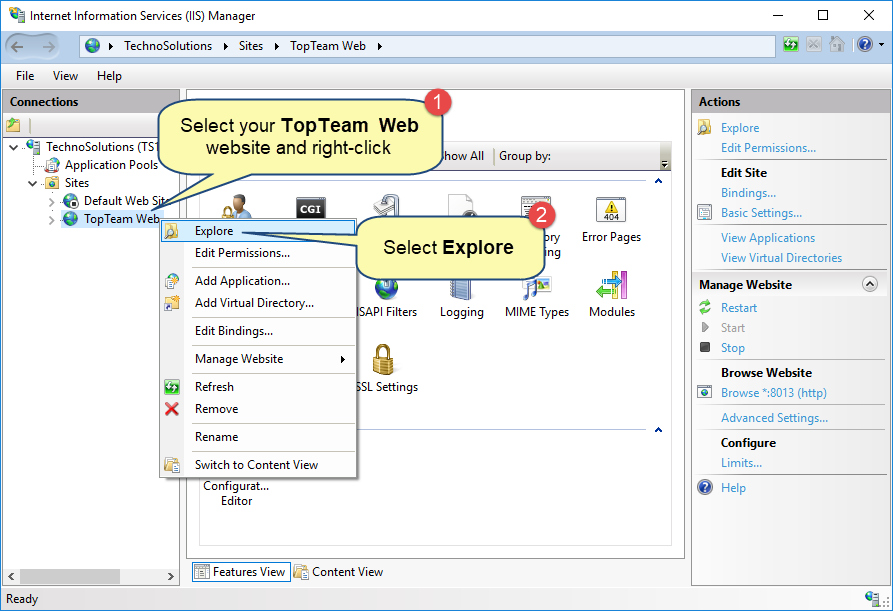
Task: Choose Edit Bindings in context menu
Action: click(259, 331)
